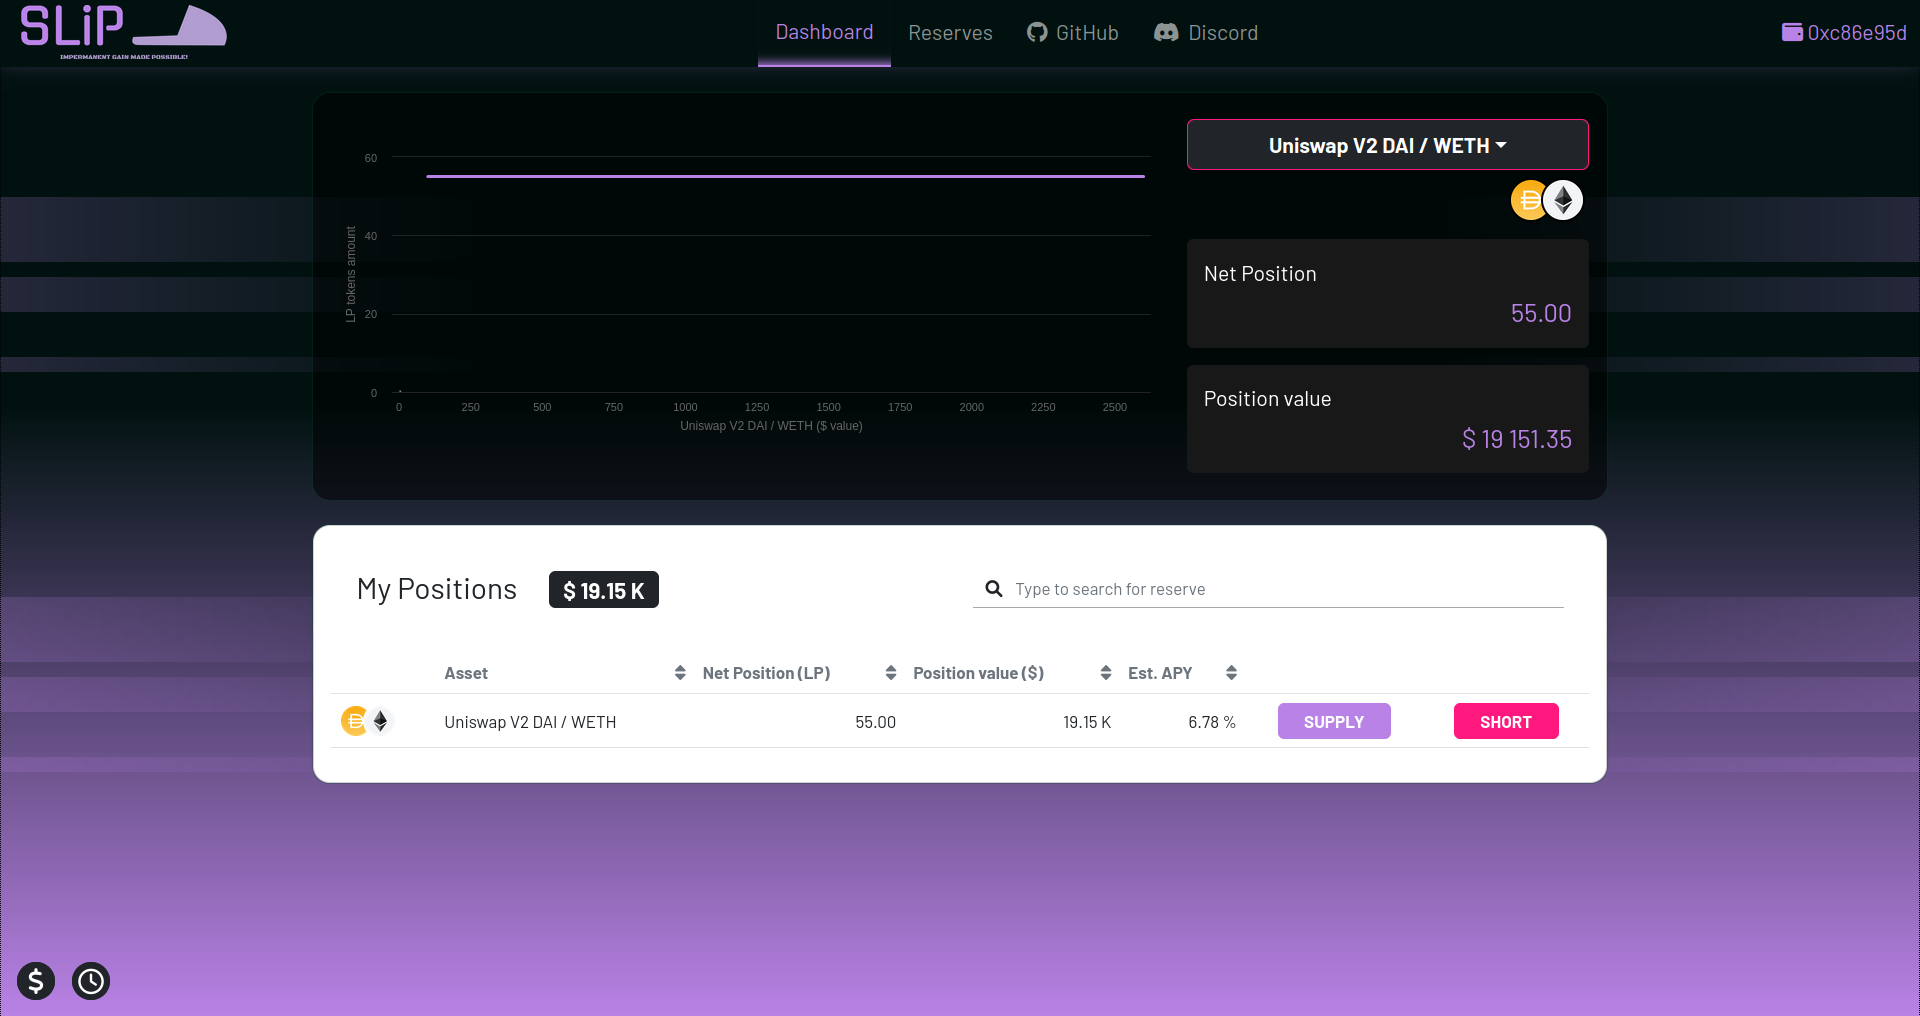Click the SLiP logo
The width and height of the screenshot is (1920, 1016).
point(123,32)
